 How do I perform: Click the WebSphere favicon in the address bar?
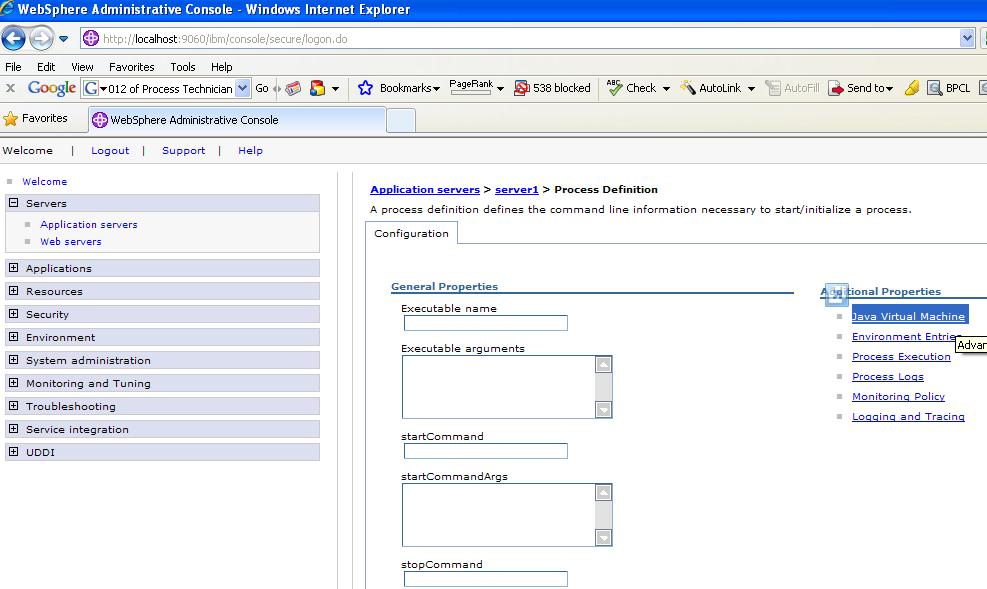tap(89, 38)
